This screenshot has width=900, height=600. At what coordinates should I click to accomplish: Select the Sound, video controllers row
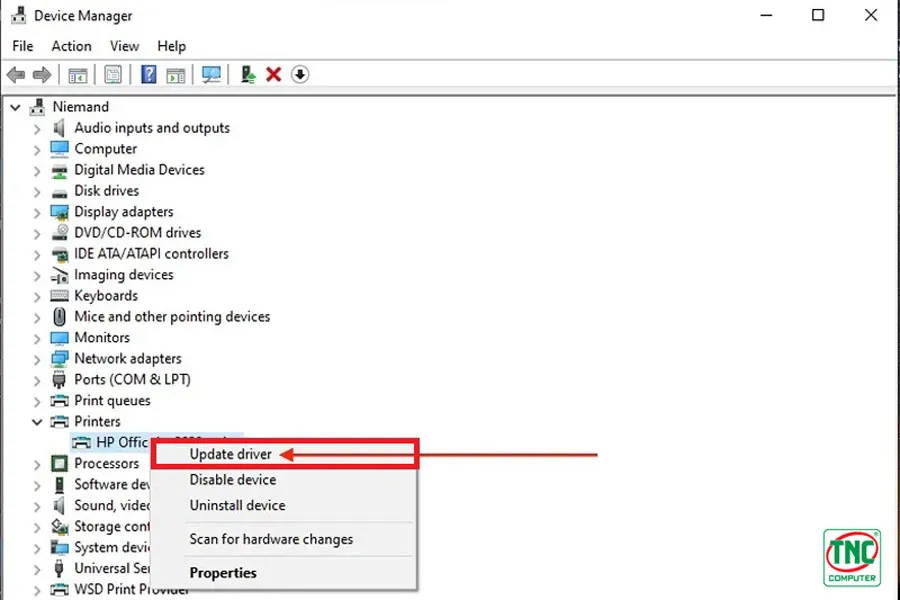coord(101,506)
